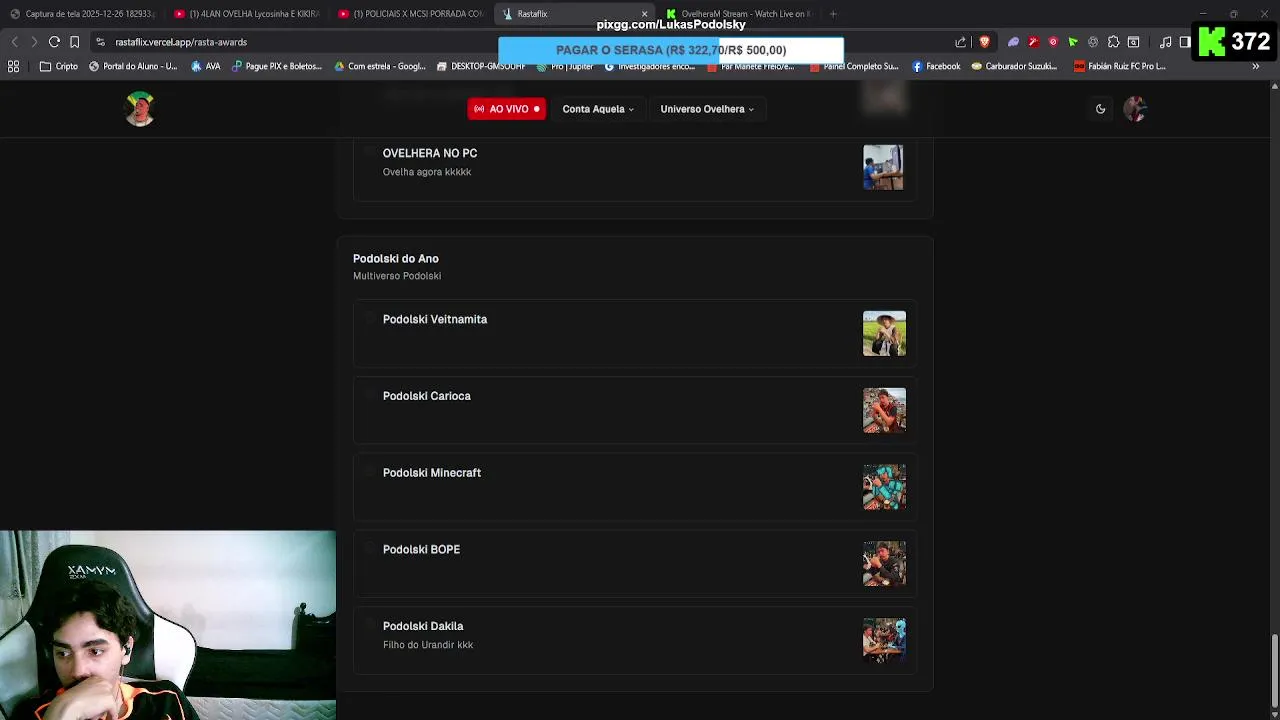The height and width of the screenshot is (720, 1280).
Task: Toggle the browser sidebar panel icon
Action: 1185,42
